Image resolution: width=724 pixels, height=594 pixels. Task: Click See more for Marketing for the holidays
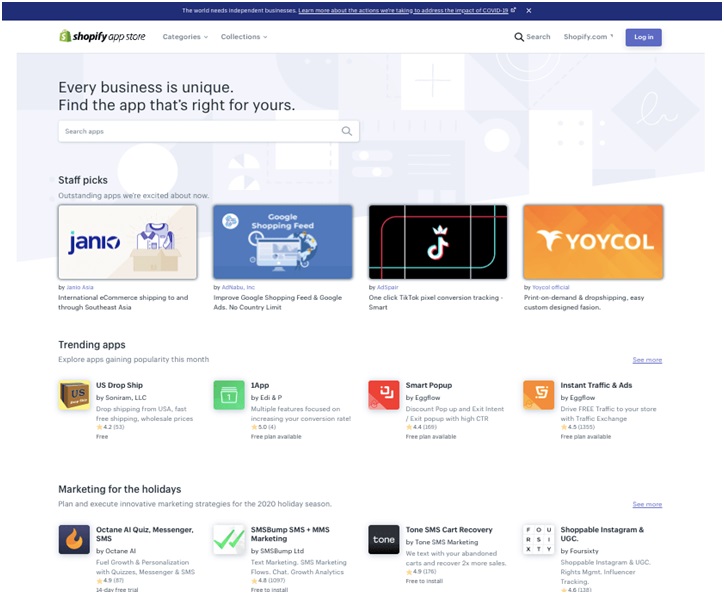[647, 505]
